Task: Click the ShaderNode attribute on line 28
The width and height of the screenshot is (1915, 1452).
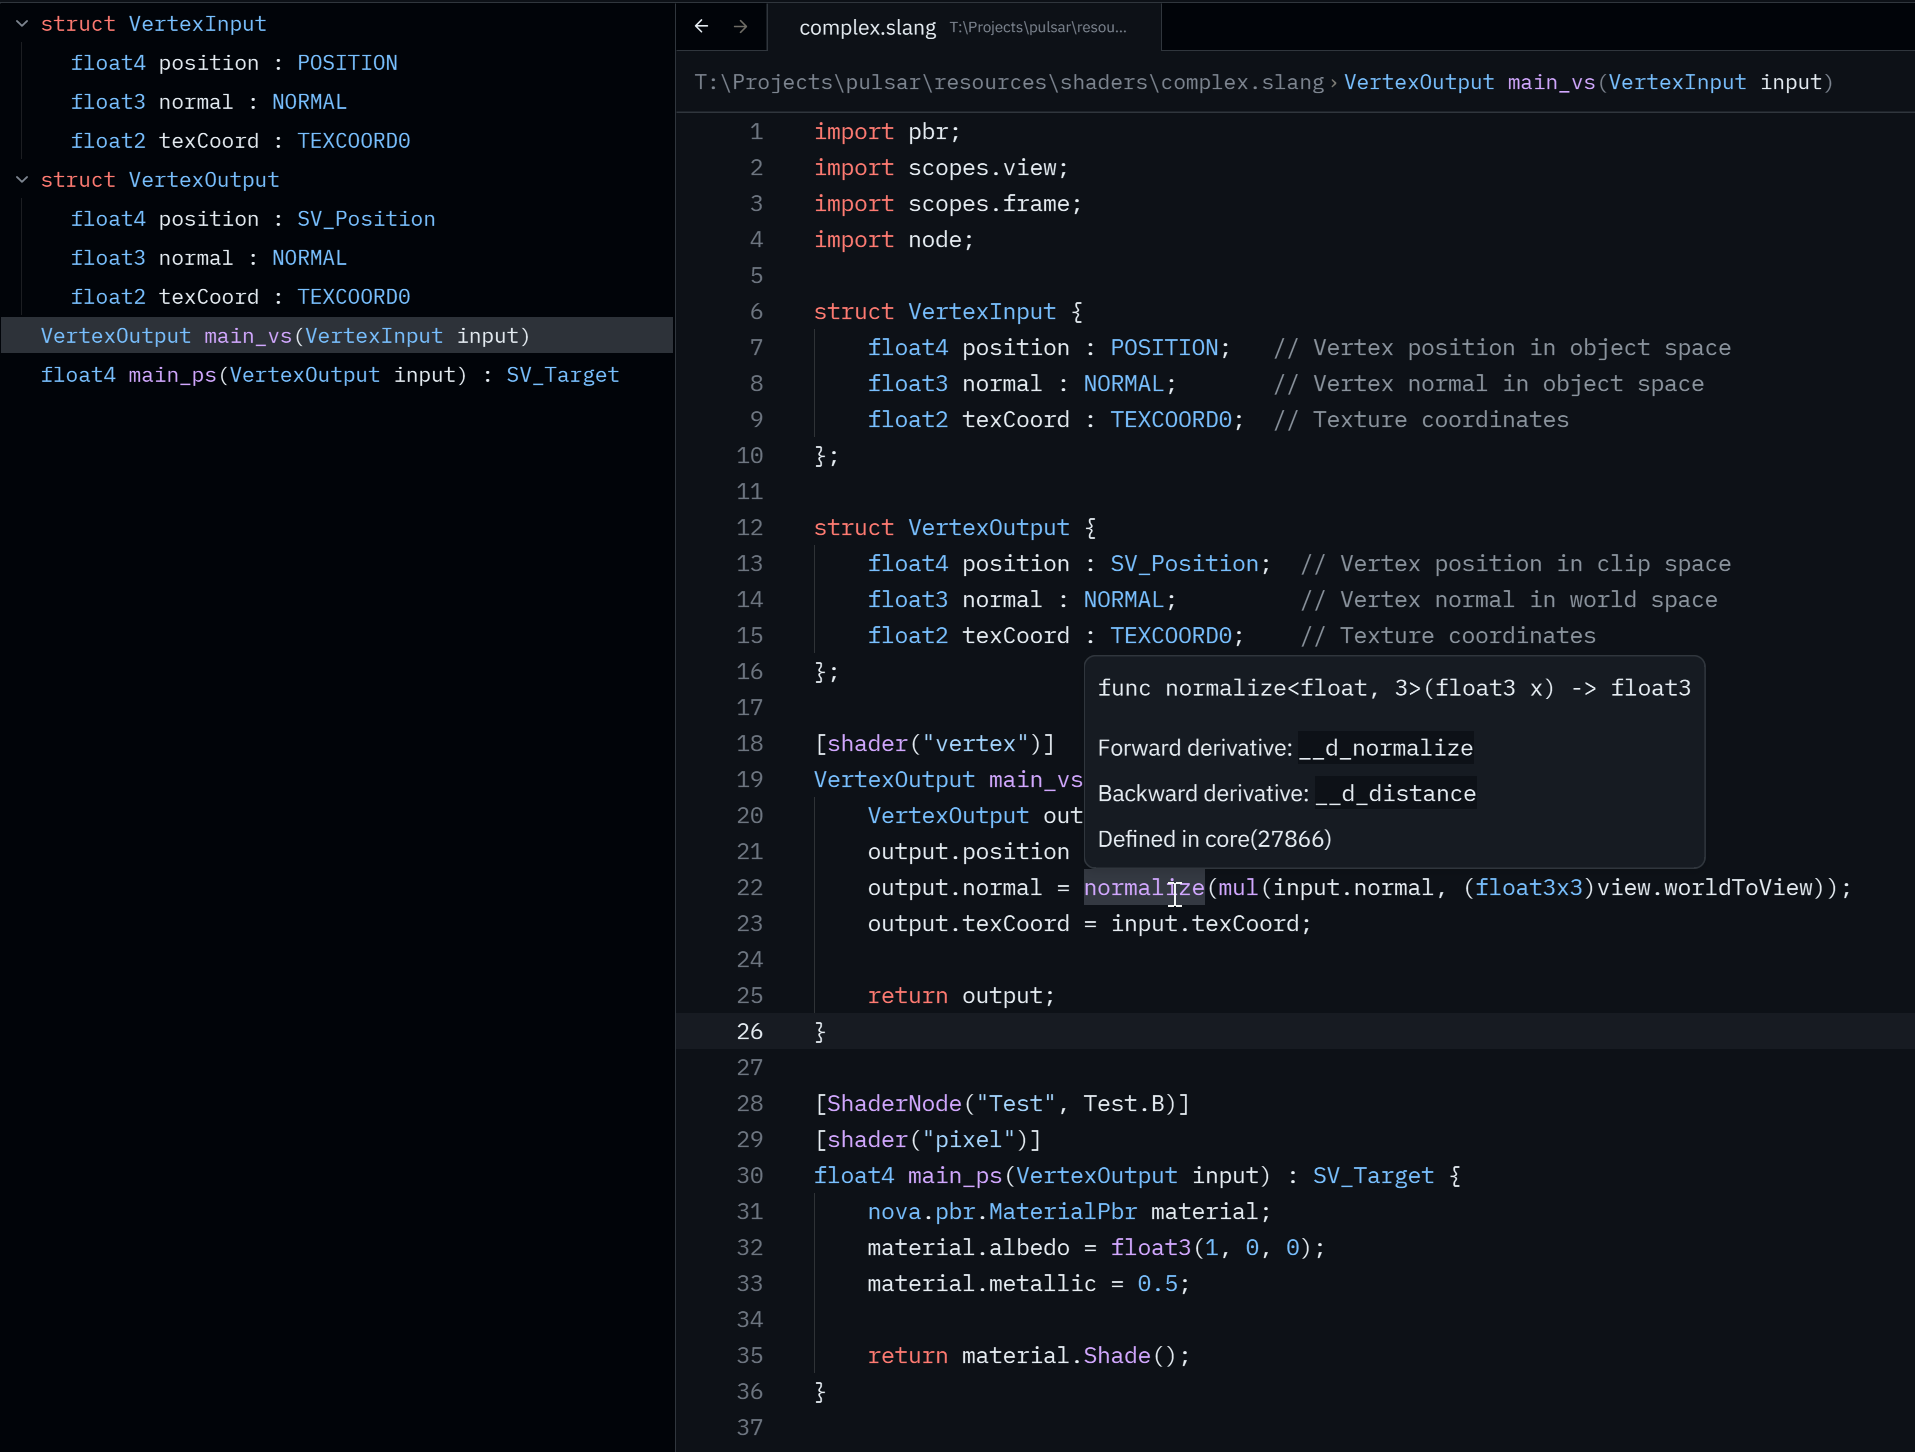Action: (x=1002, y=1103)
